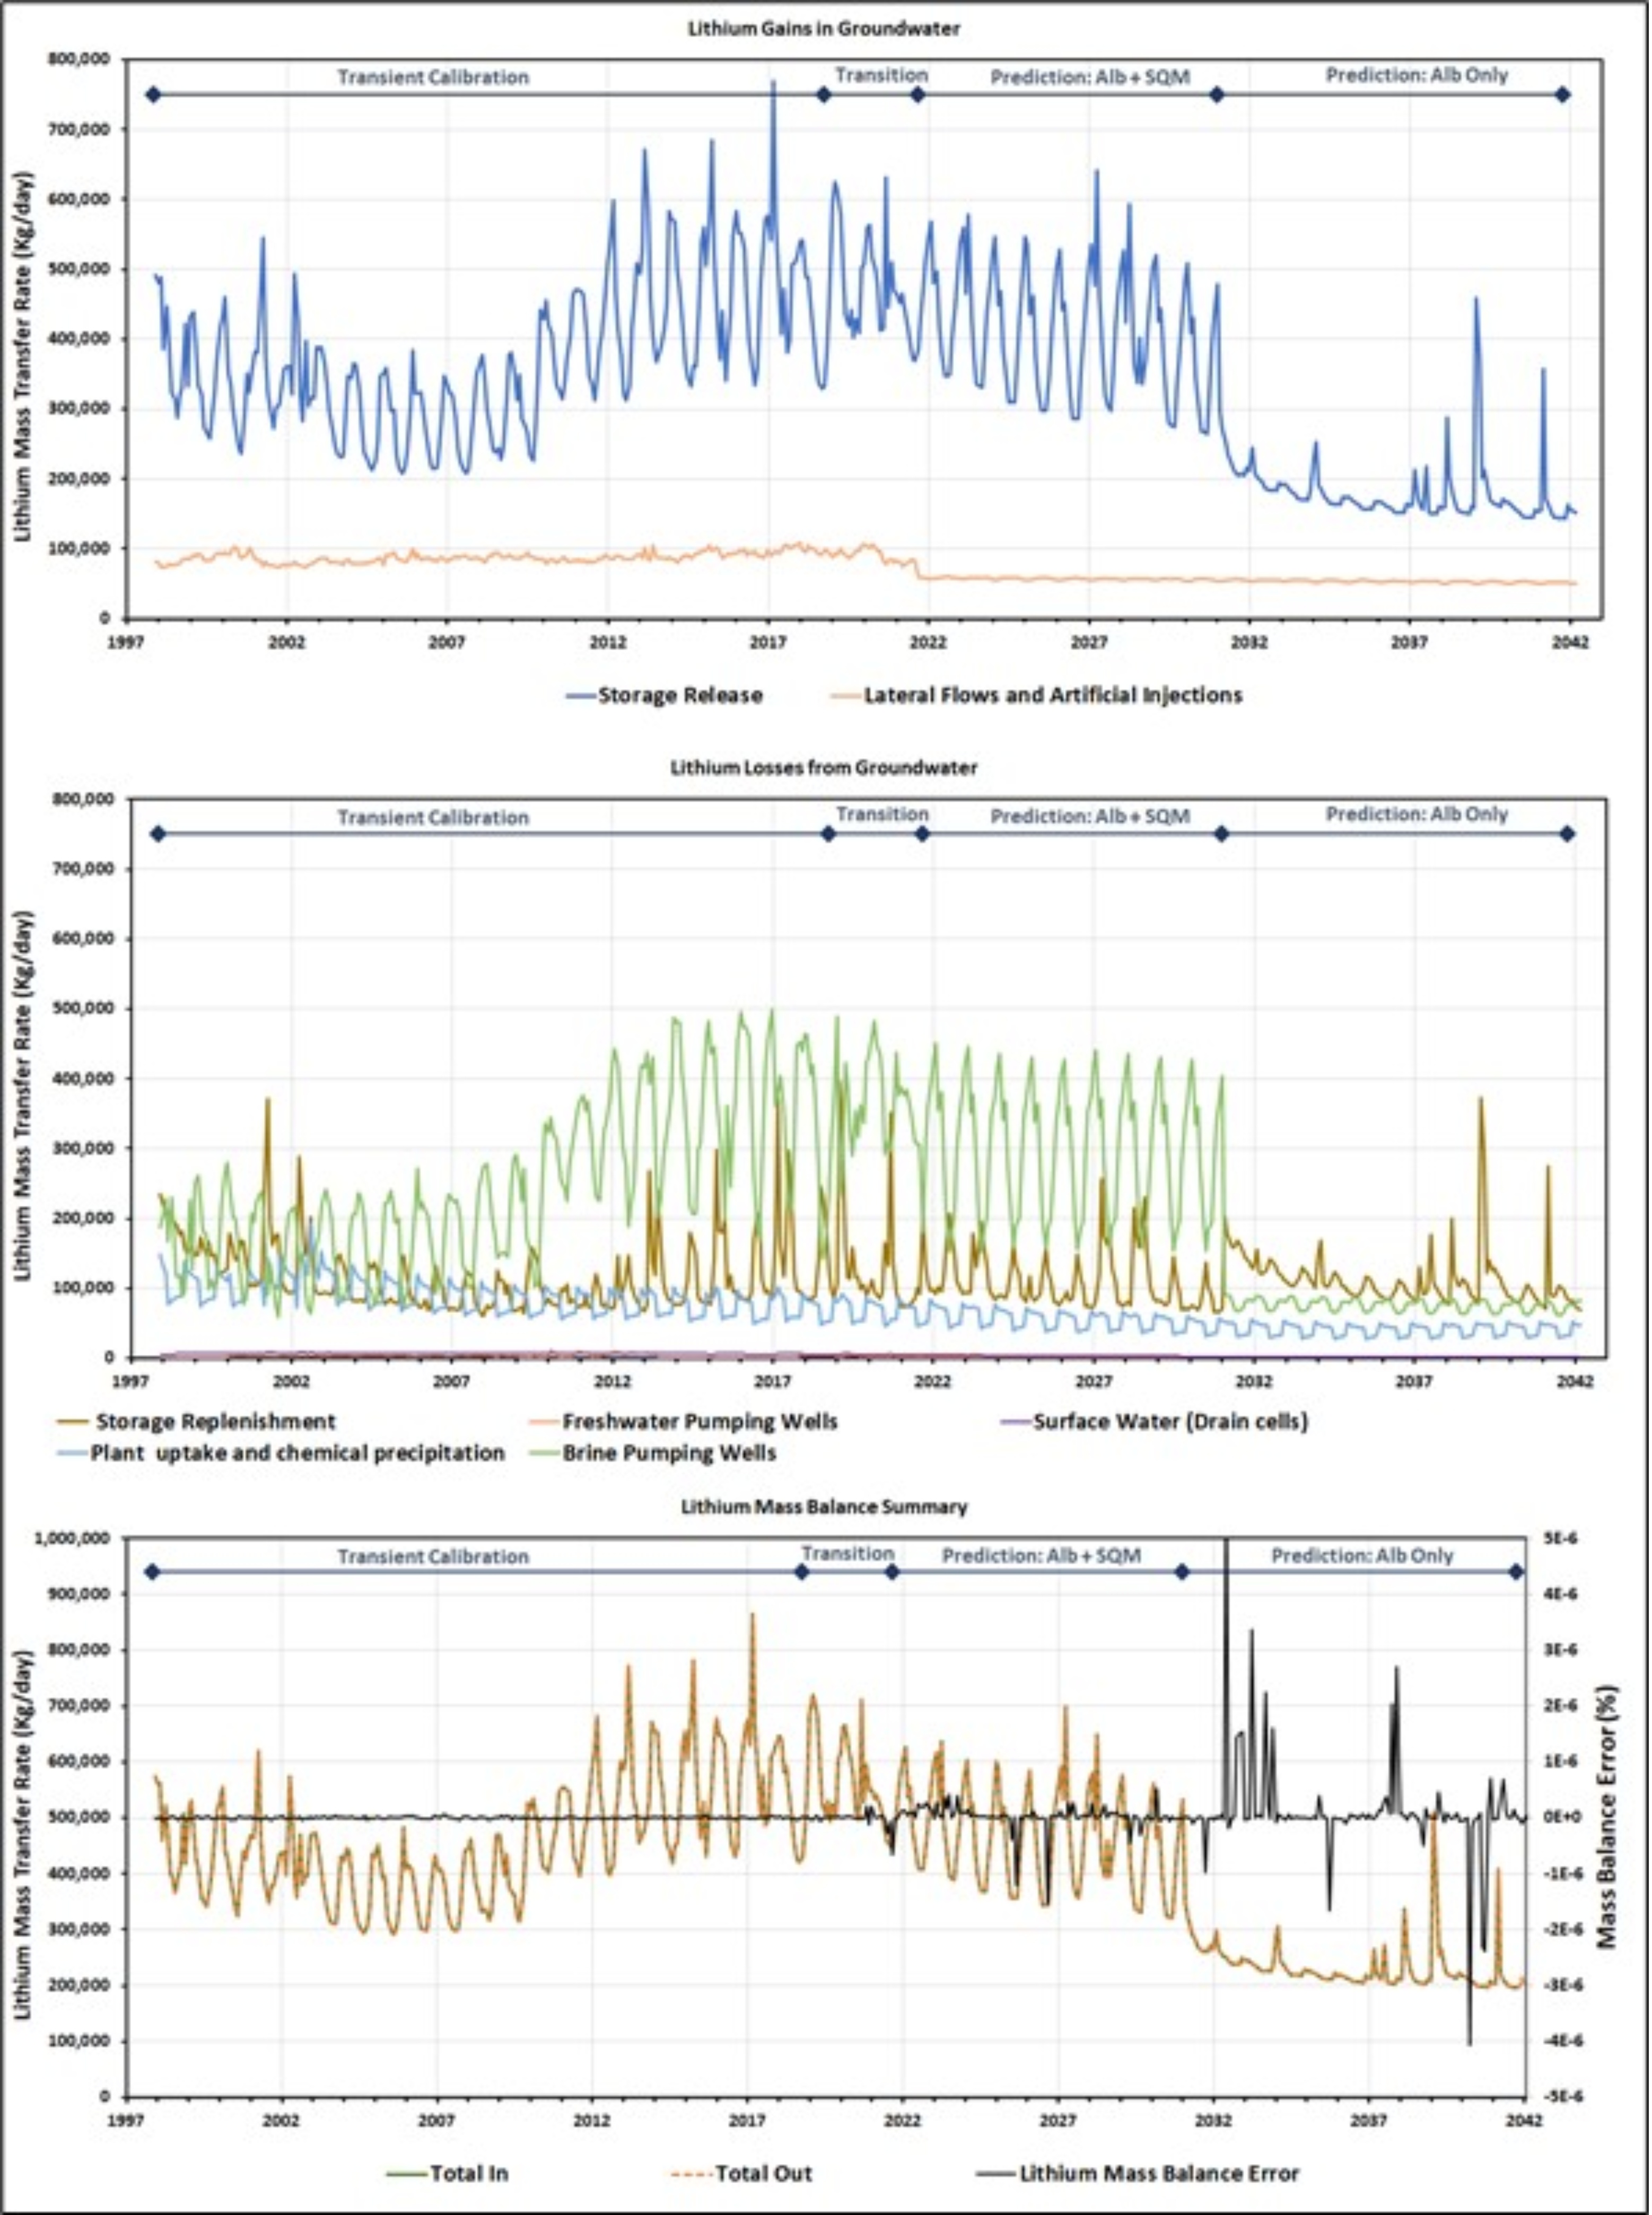Click the rightmost diamond marker on summary timeline
The width and height of the screenshot is (1652, 2215).
(x=1516, y=1572)
